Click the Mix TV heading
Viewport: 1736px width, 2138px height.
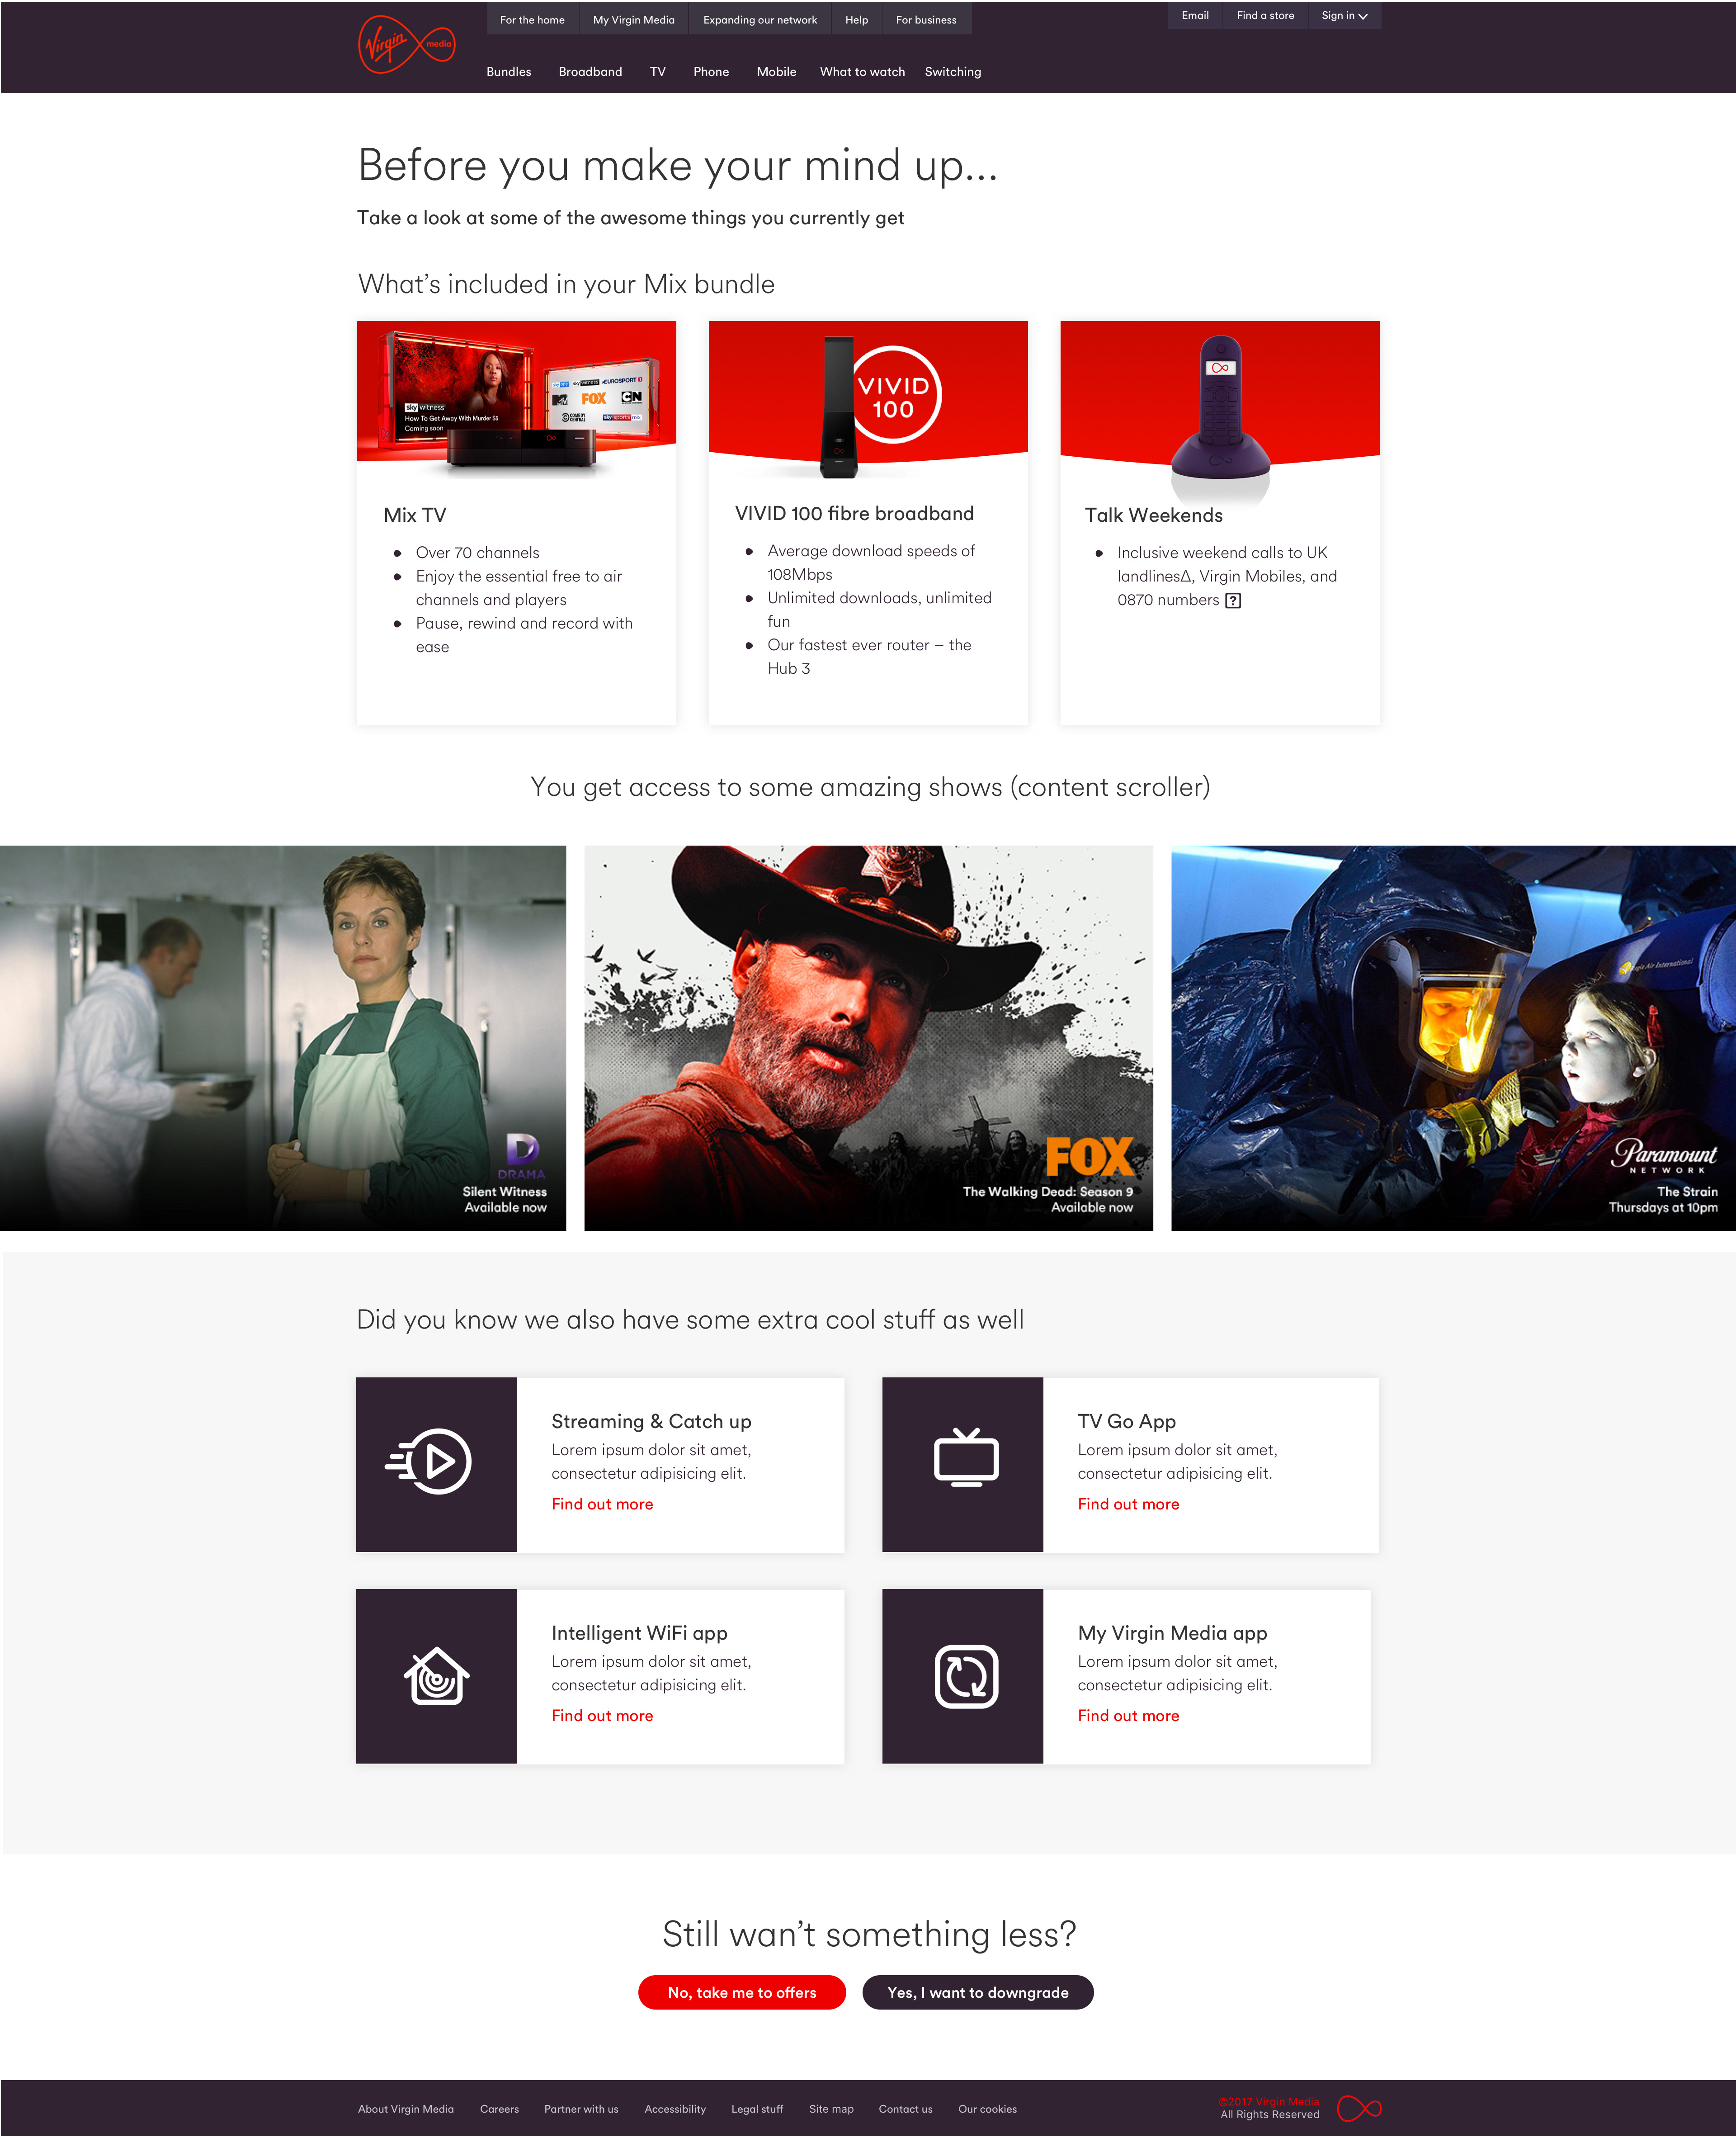(415, 515)
